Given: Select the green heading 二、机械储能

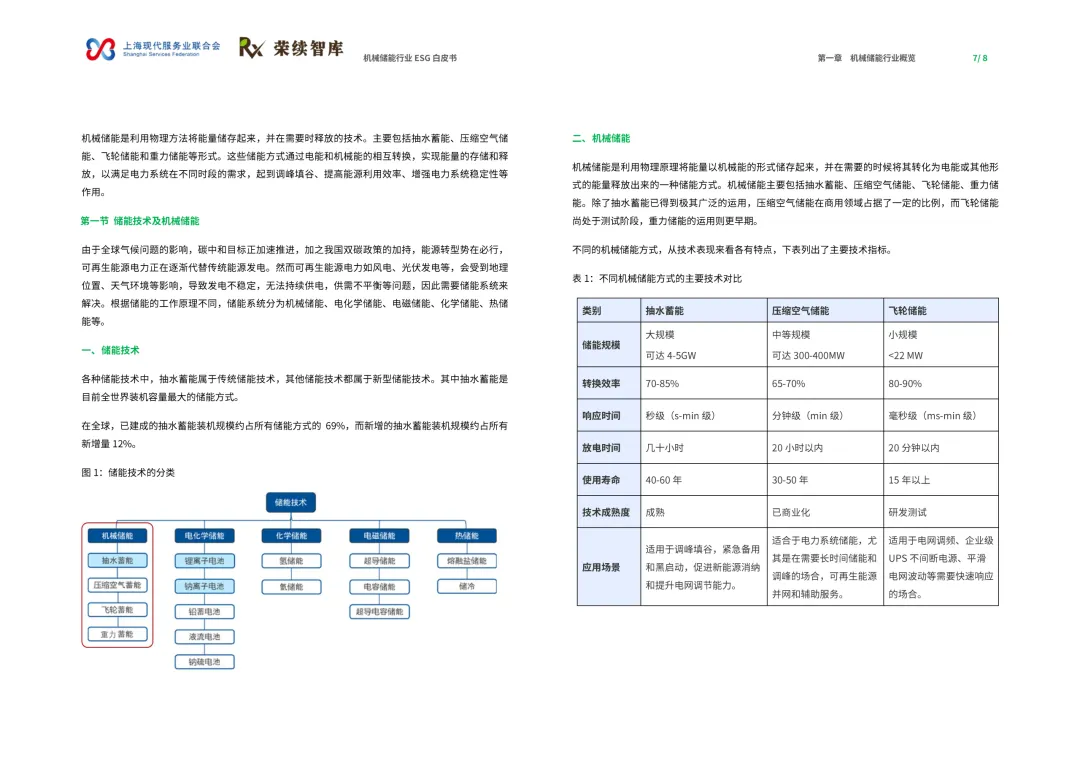Looking at the screenshot, I should tap(601, 138).
